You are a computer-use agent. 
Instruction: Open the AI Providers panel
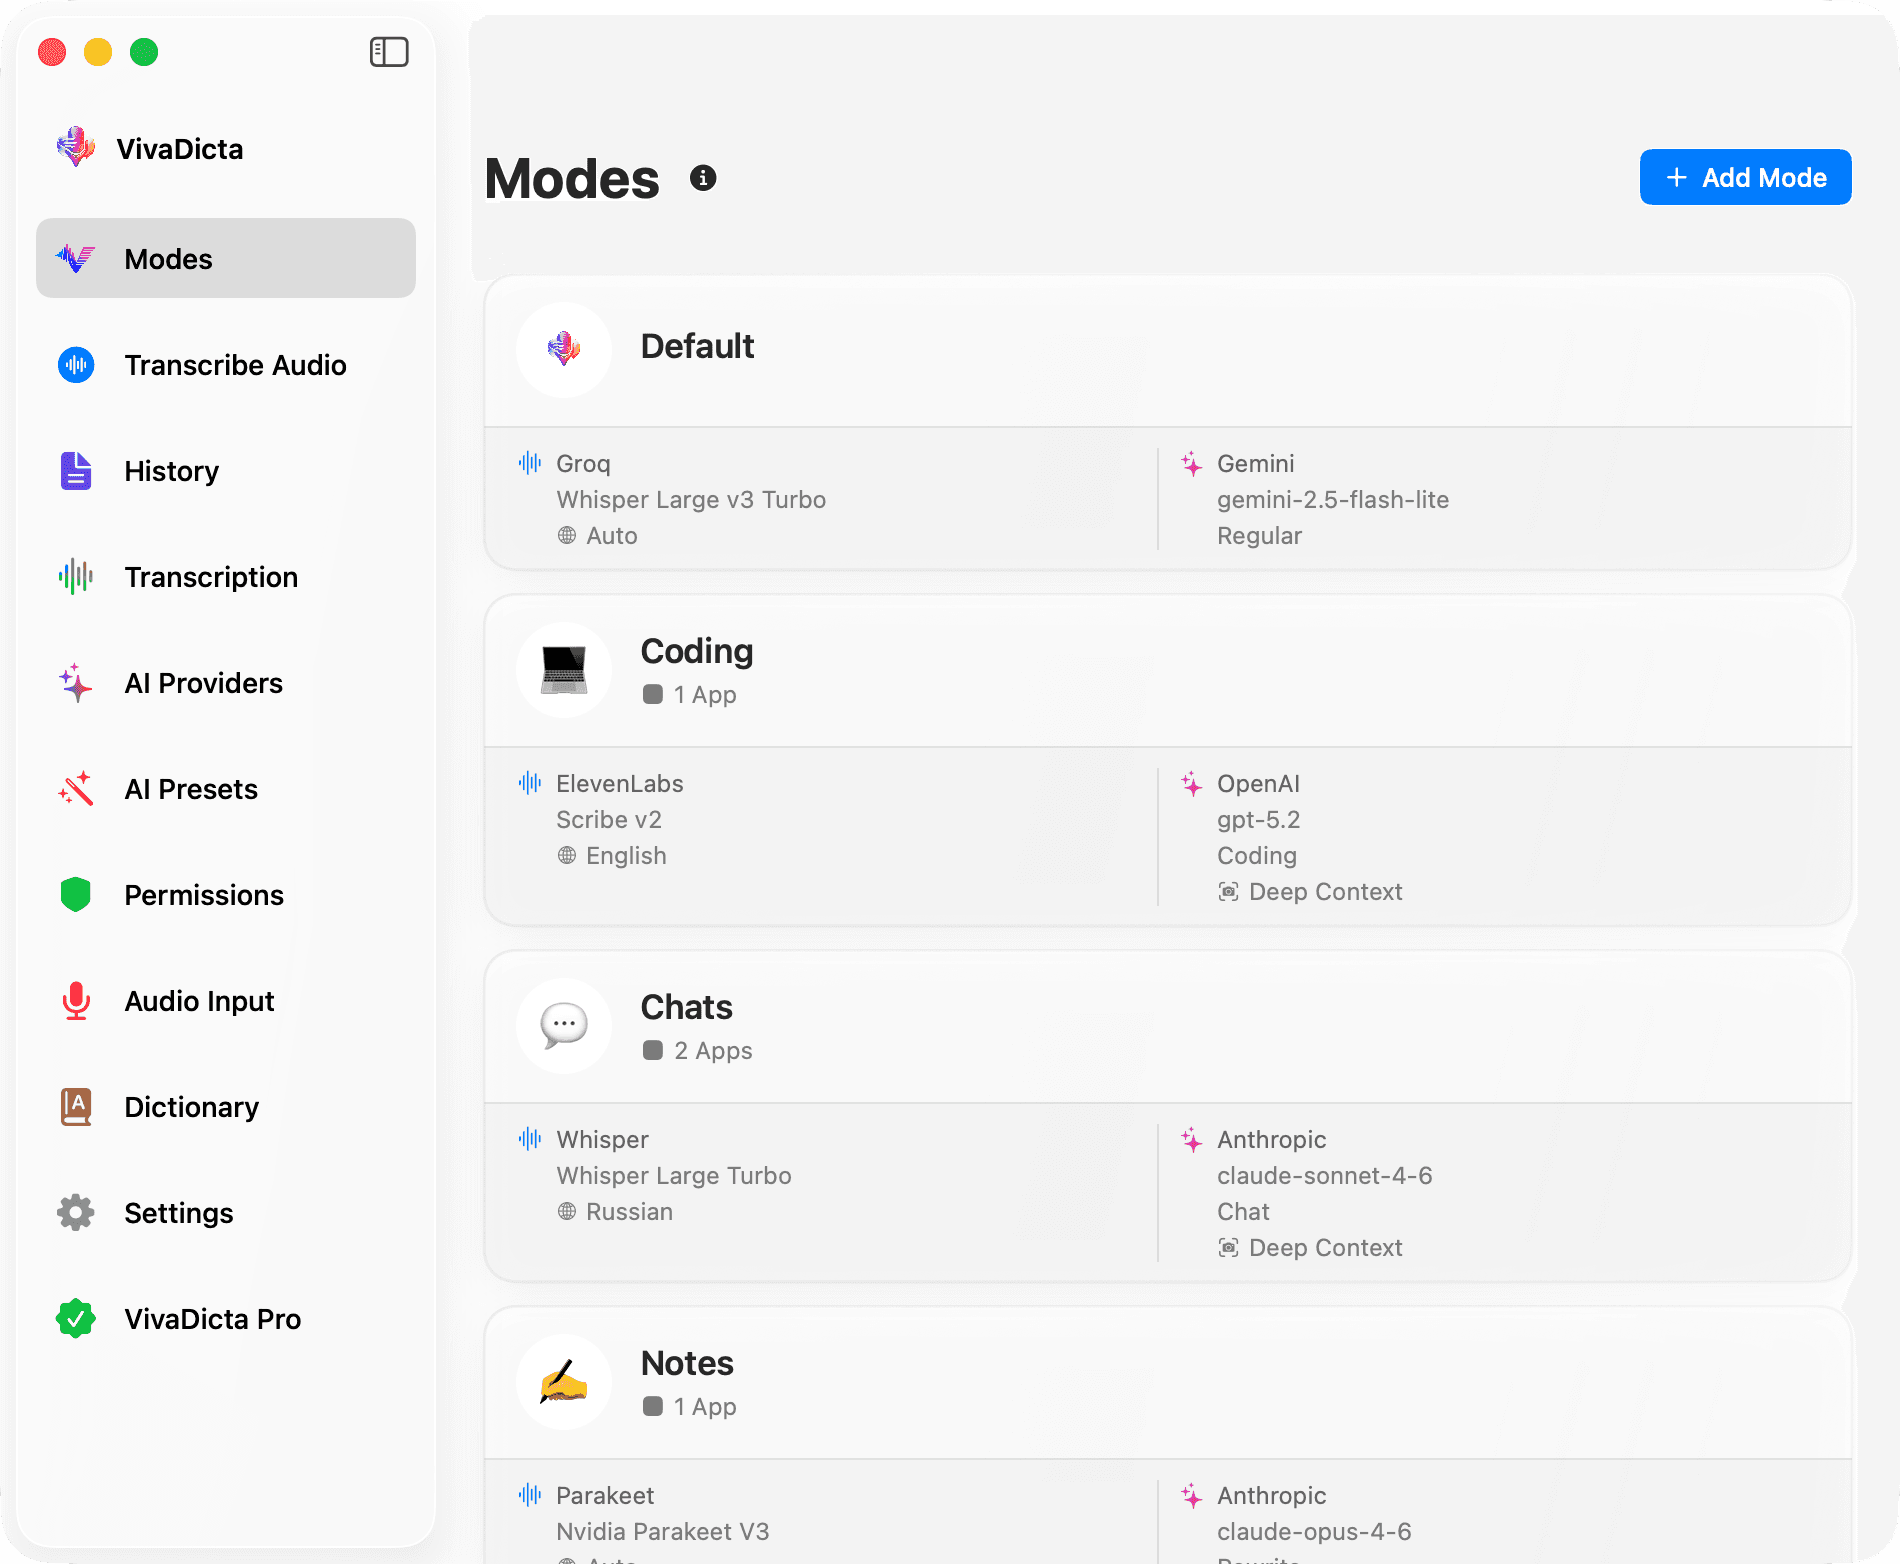(x=202, y=682)
